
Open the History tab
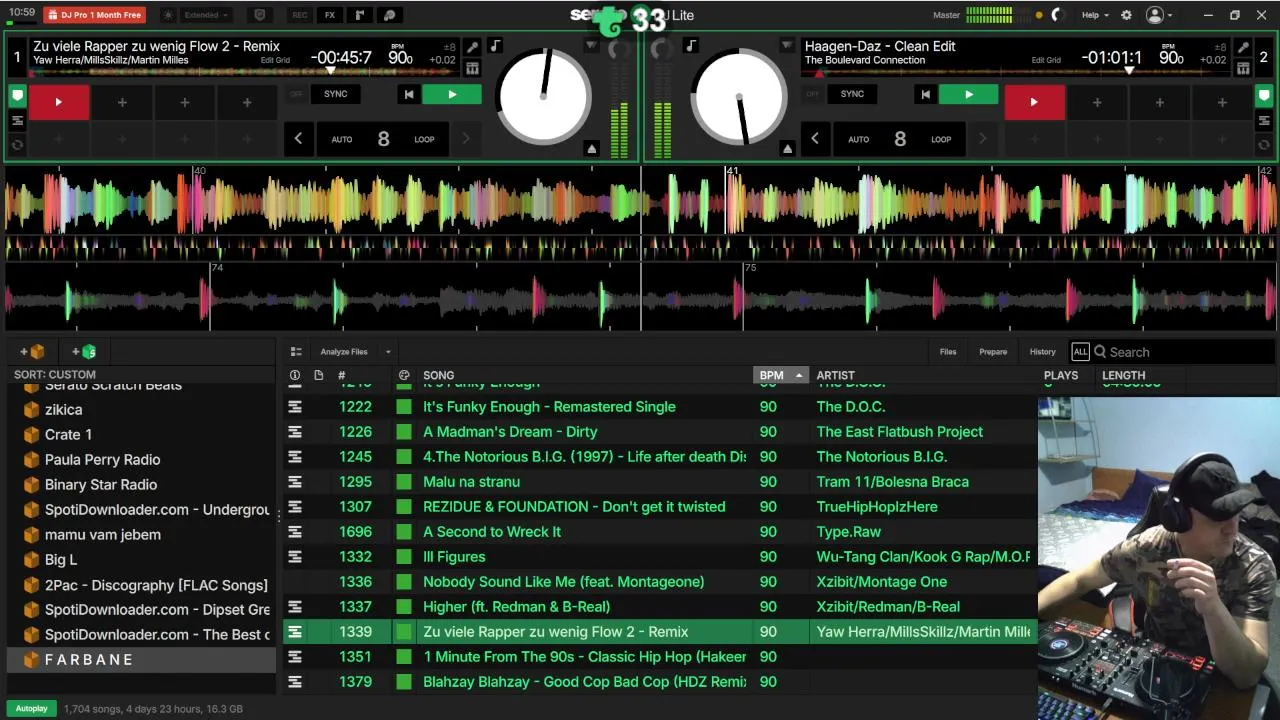(x=1043, y=352)
